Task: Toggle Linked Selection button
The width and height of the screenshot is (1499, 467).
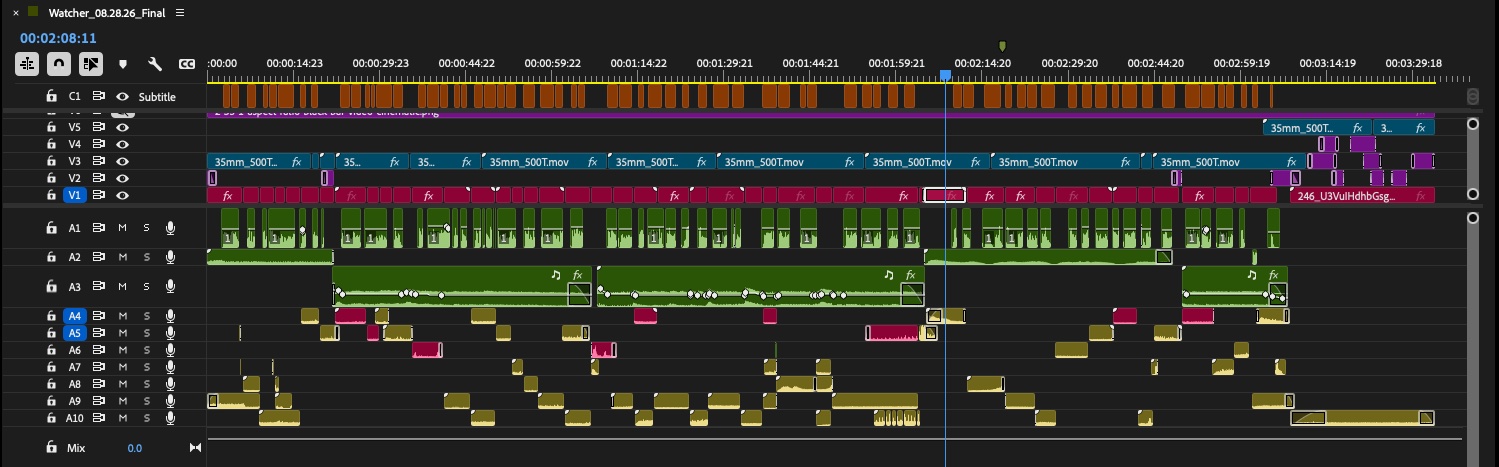Action: pyautogui.click(x=90, y=64)
